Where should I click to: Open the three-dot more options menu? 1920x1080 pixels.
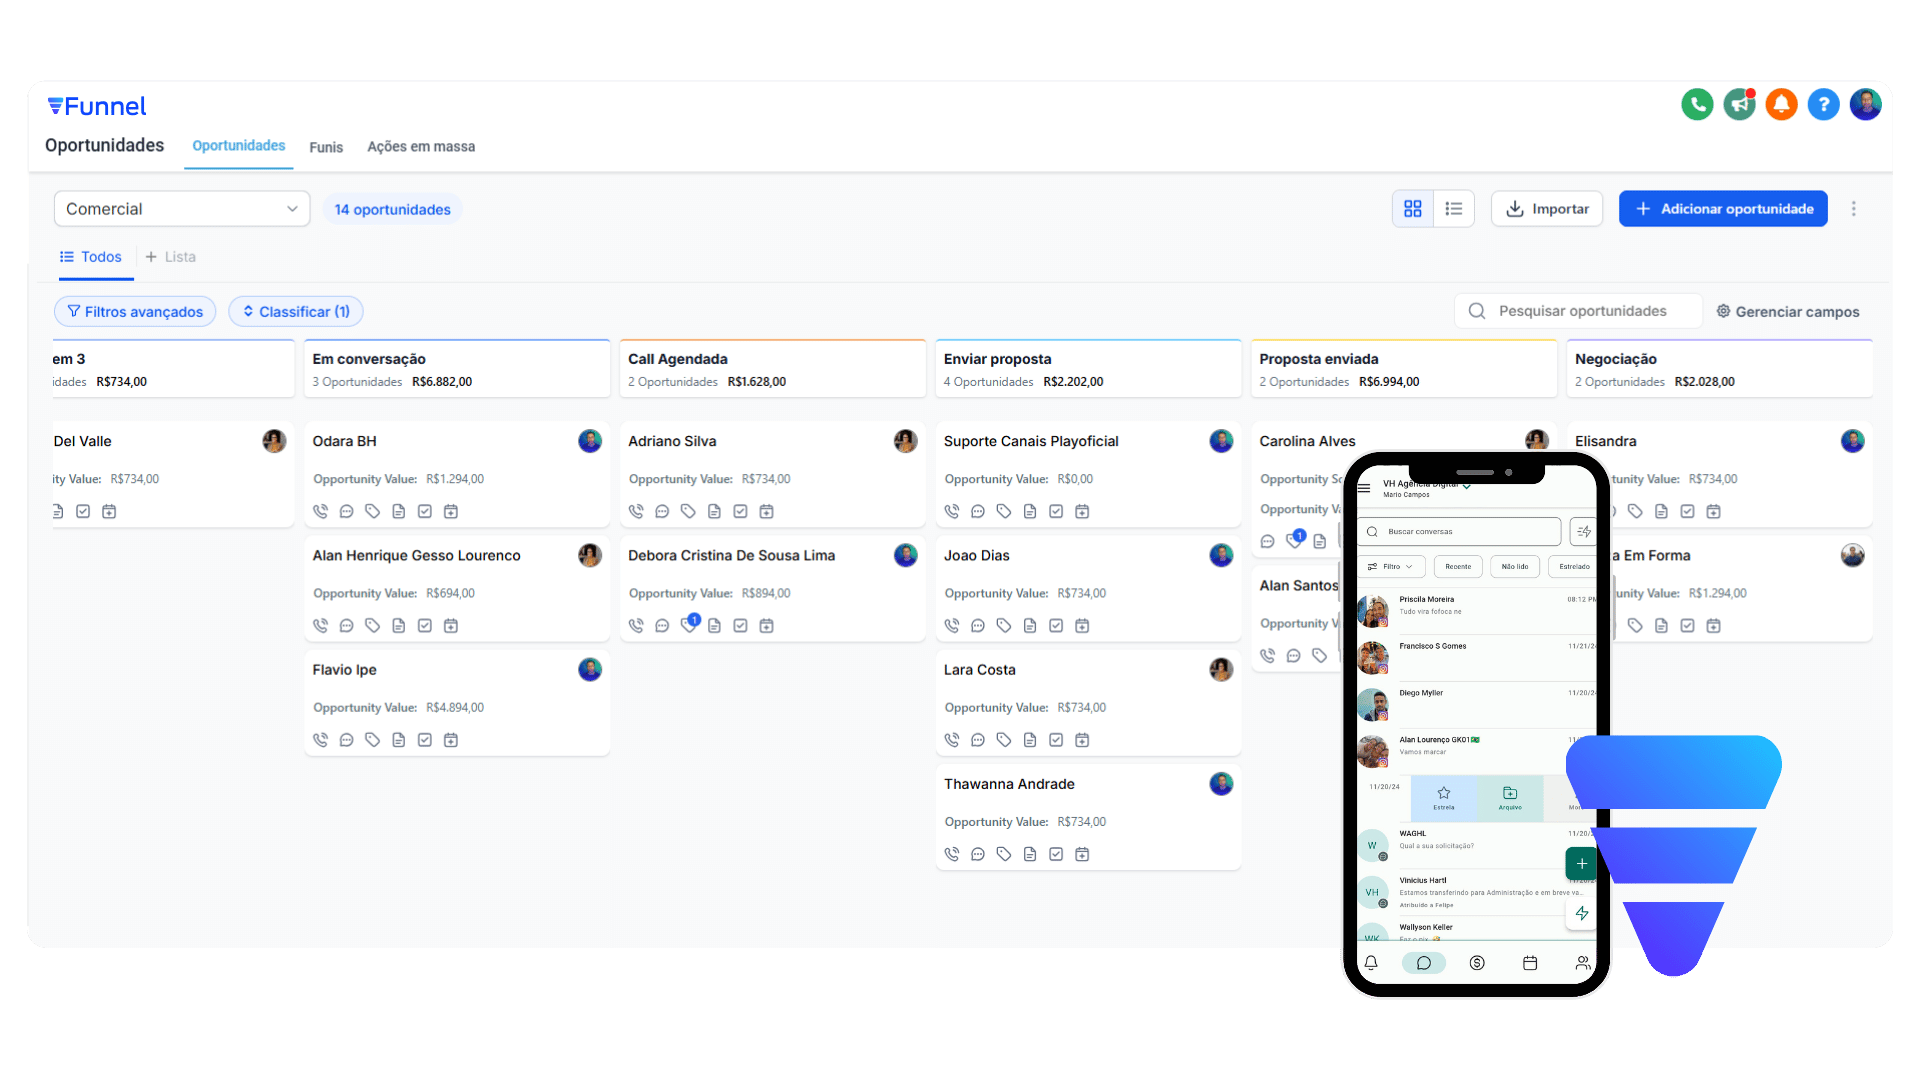point(1853,209)
